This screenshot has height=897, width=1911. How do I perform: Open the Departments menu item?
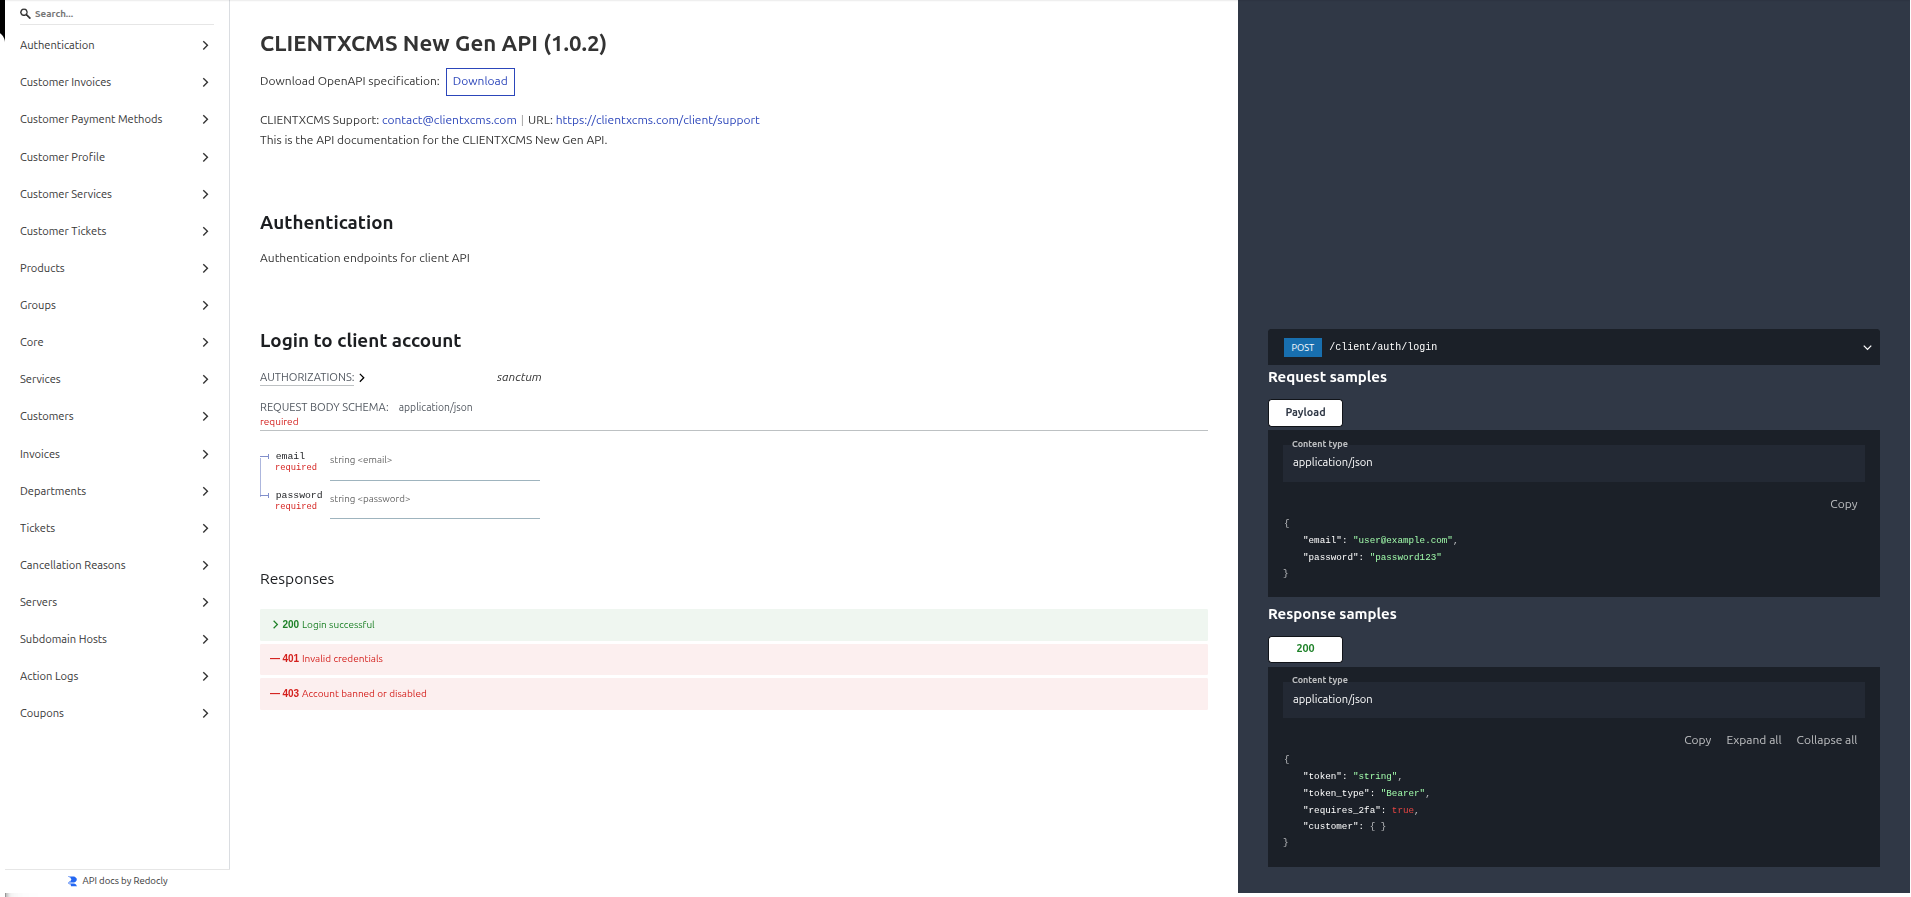tap(115, 491)
